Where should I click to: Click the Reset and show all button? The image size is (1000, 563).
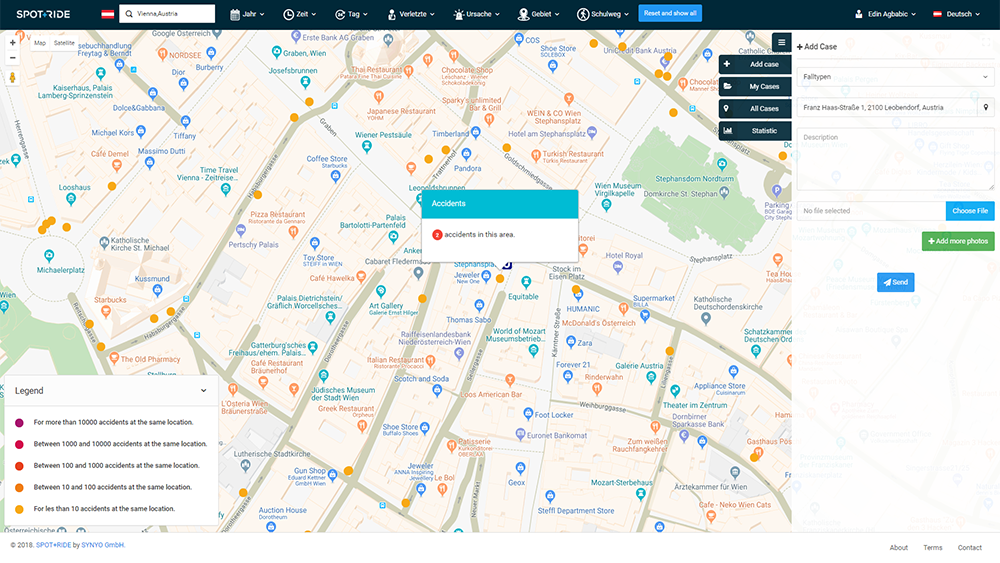(x=670, y=14)
